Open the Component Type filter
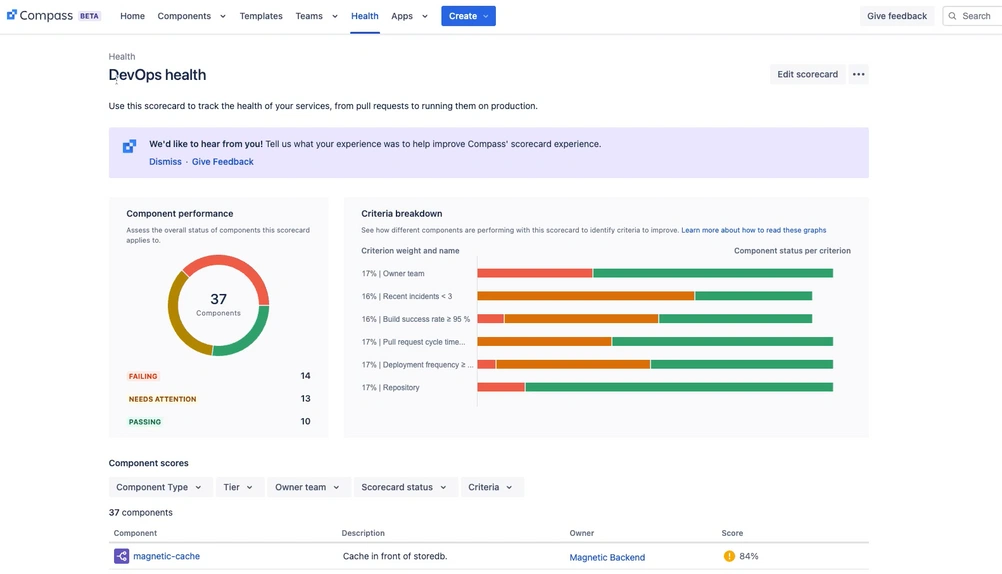 pos(159,487)
